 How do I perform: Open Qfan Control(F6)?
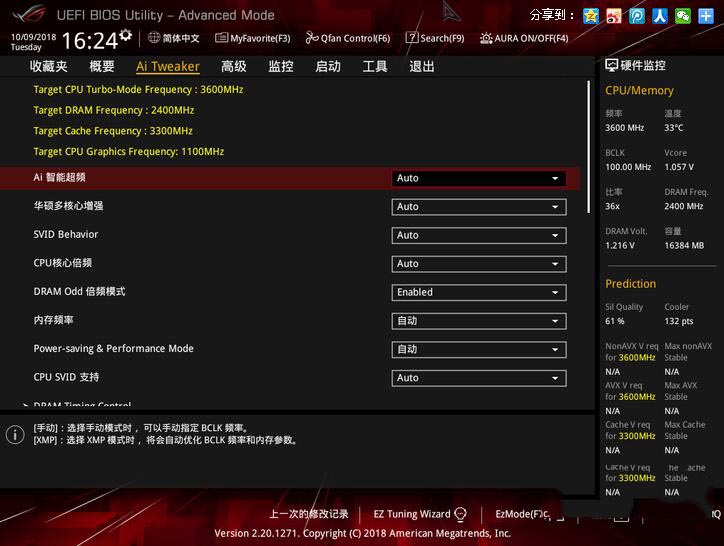[x=348, y=38]
